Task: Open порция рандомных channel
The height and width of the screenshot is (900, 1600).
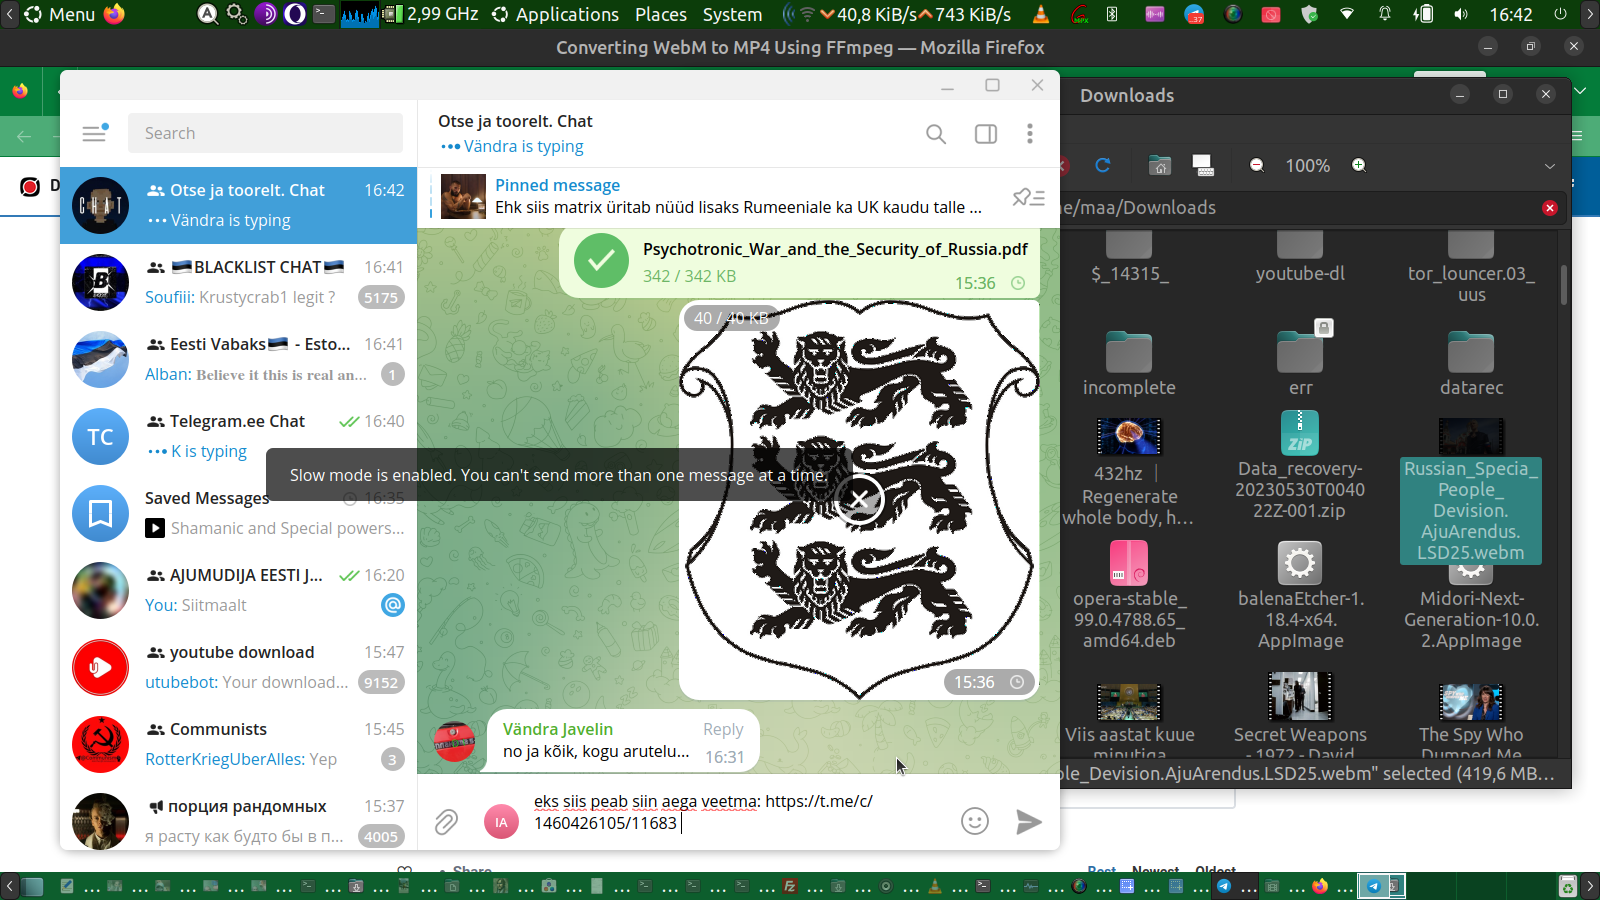Action: tap(238, 819)
